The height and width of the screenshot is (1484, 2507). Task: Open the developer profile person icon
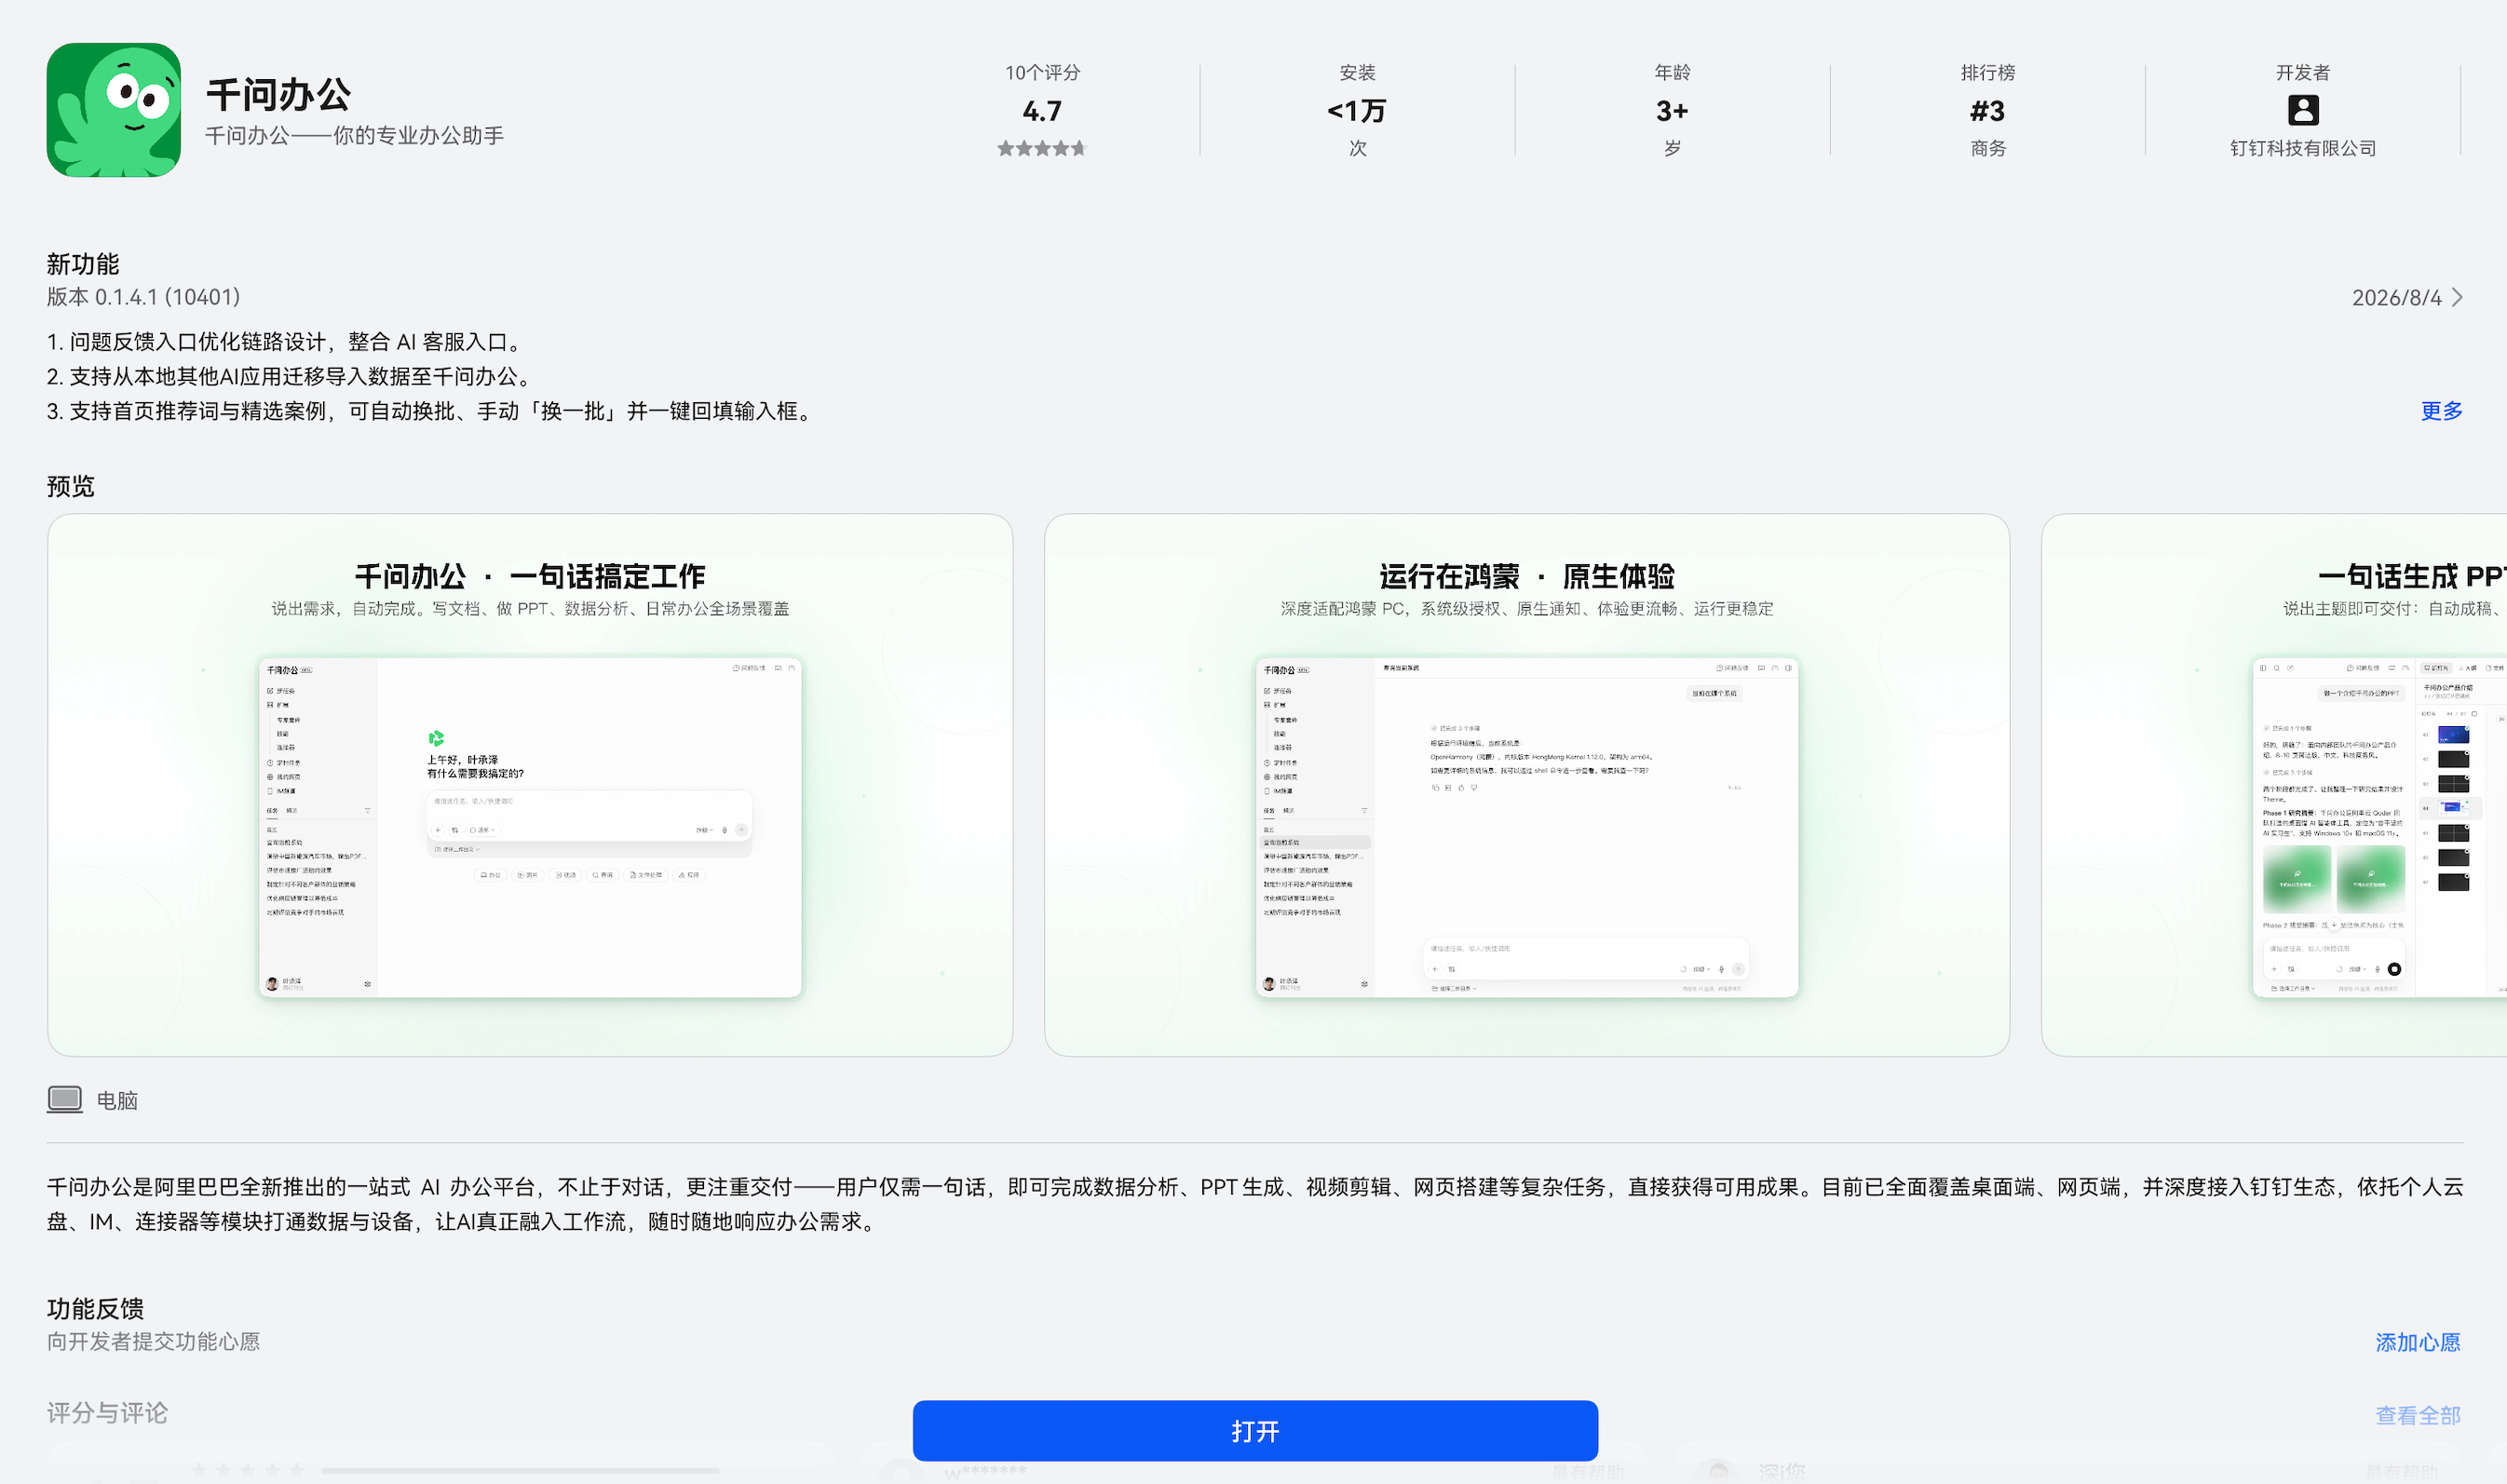pyautogui.click(x=2302, y=110)
